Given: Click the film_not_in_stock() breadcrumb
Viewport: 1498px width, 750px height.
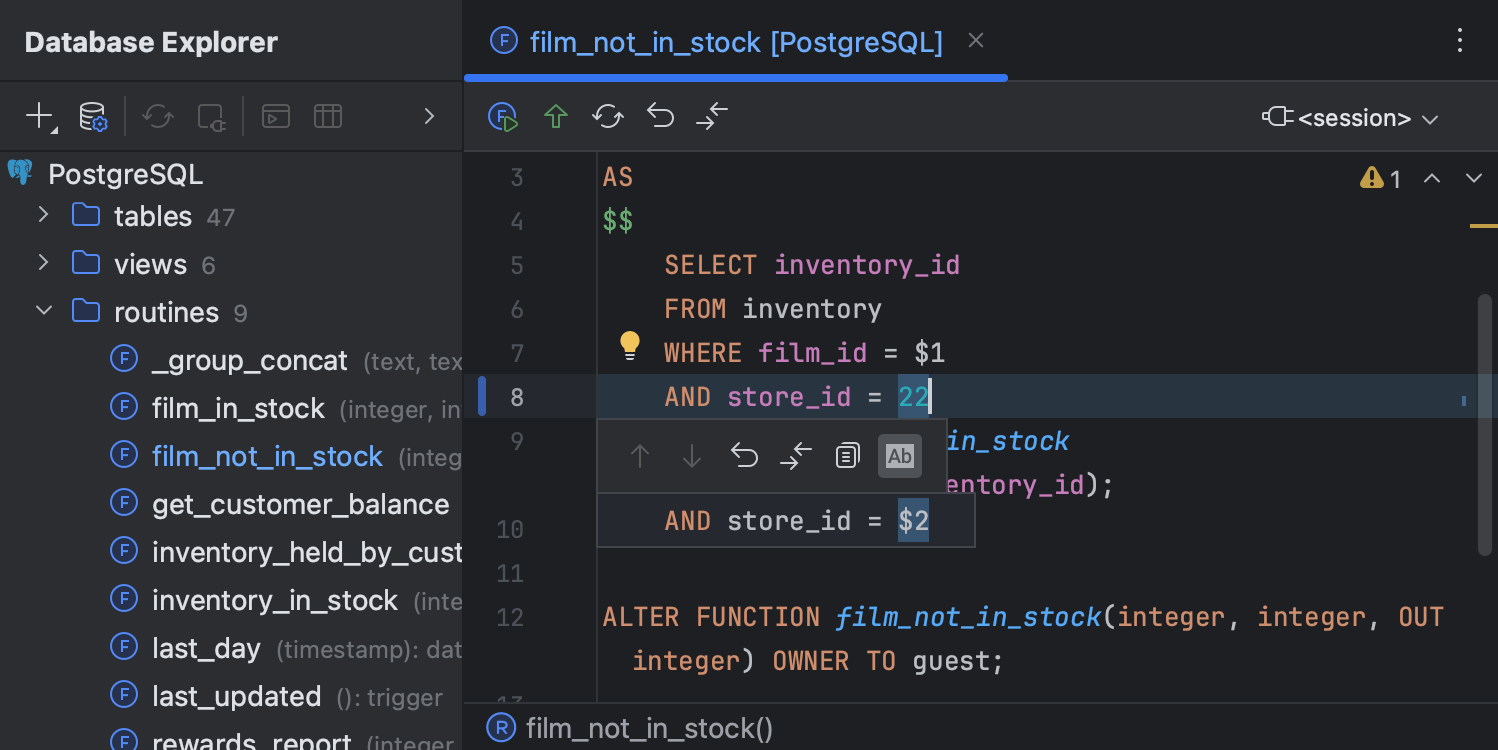Looking at the screenshot, I should point(648,729).
